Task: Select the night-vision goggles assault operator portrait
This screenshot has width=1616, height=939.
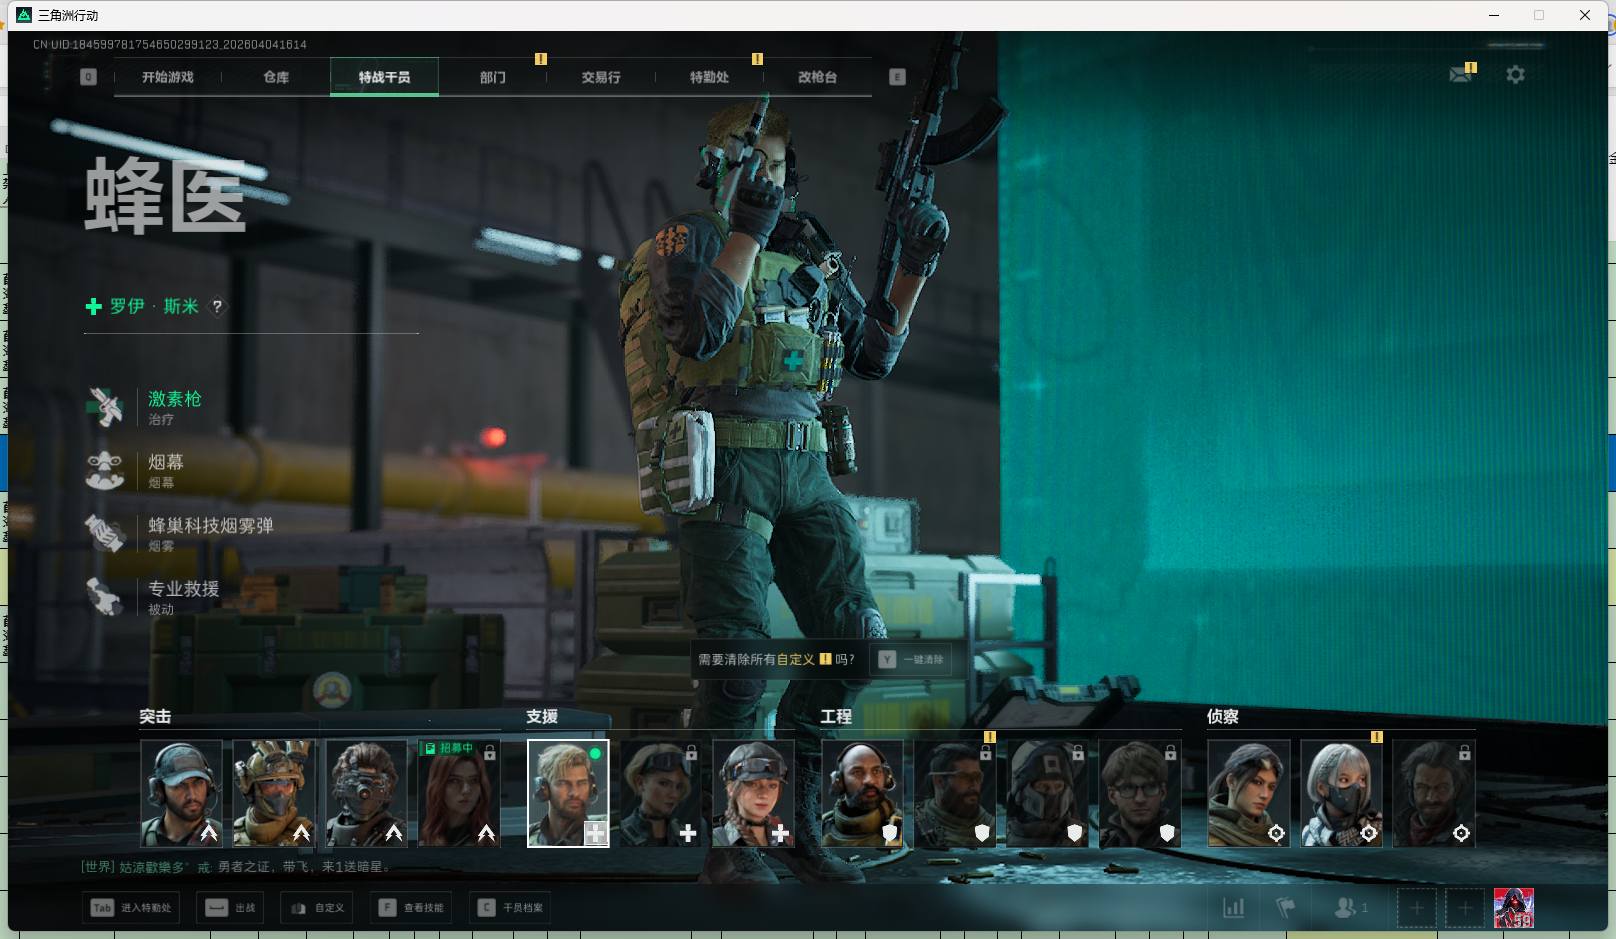Action: 366,793
